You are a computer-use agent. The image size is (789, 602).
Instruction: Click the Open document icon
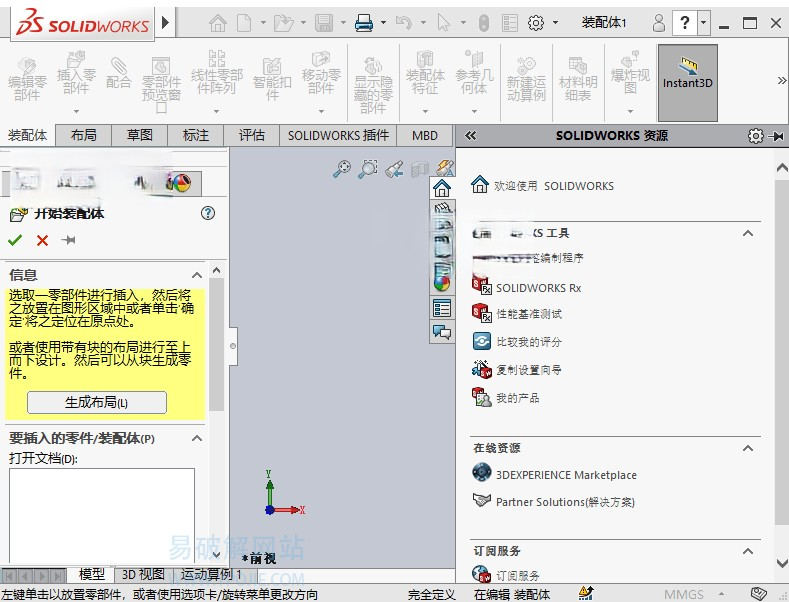point(283,23)
